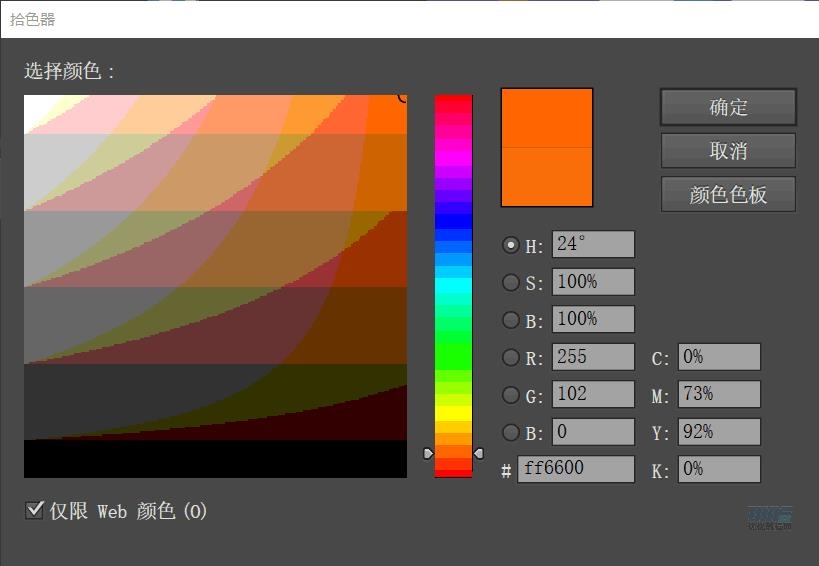Image resolution: width=819 pixels, height=566 pixels.
Task: Open the 颜色色板 swatches view
Action: tap(728, 195)
